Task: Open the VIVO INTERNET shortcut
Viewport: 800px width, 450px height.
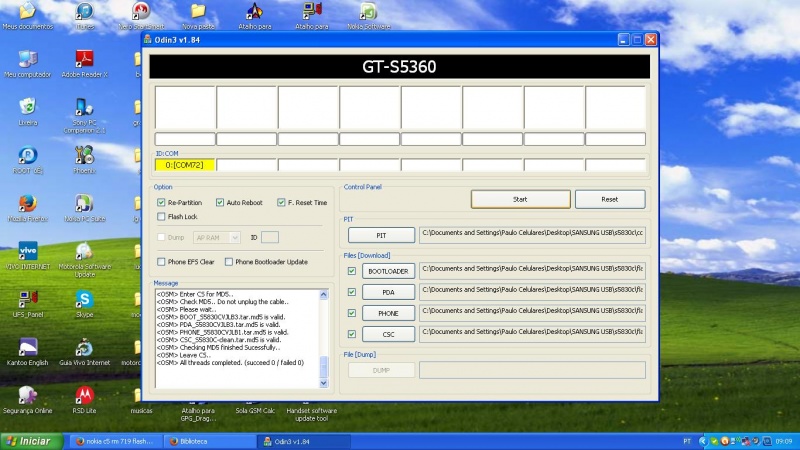Action: tap(27, 256)
